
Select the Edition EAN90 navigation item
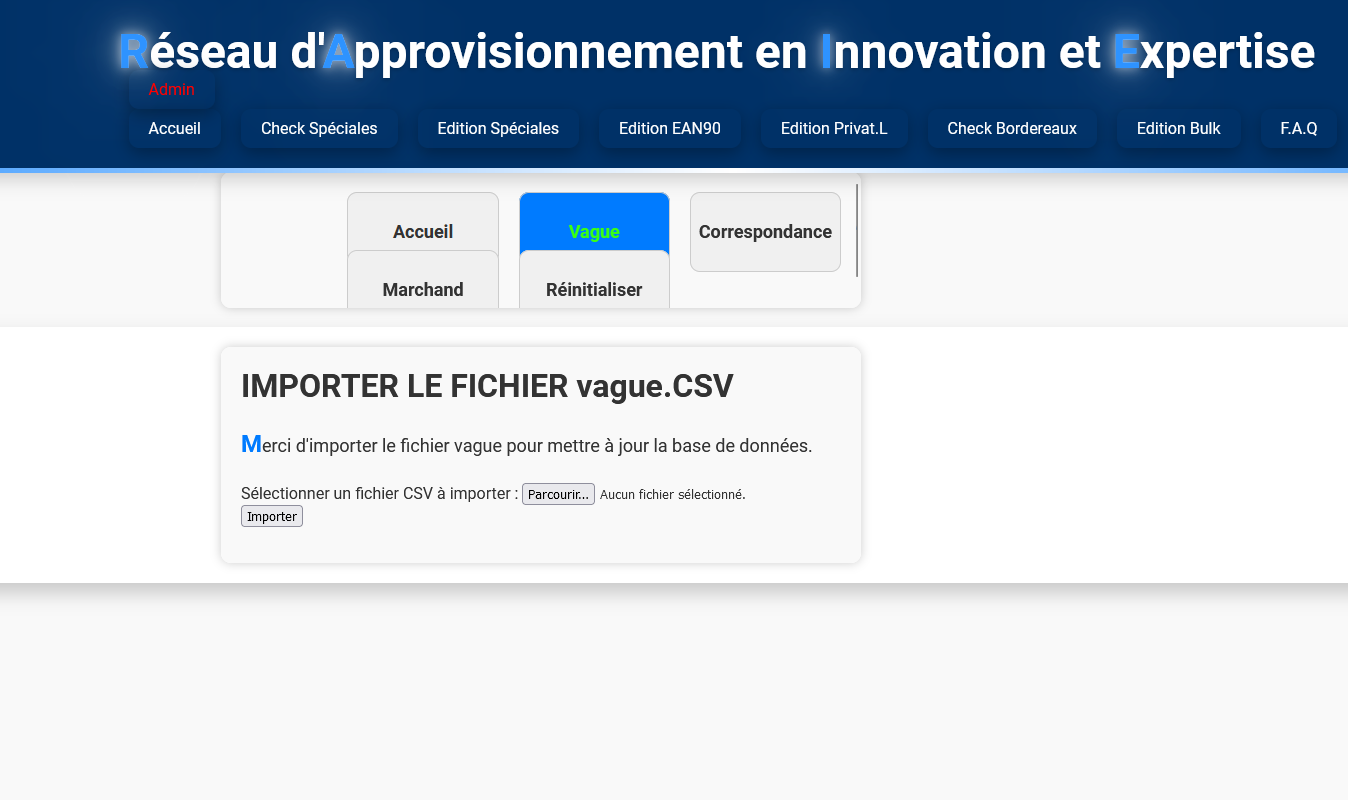[669, 128]
